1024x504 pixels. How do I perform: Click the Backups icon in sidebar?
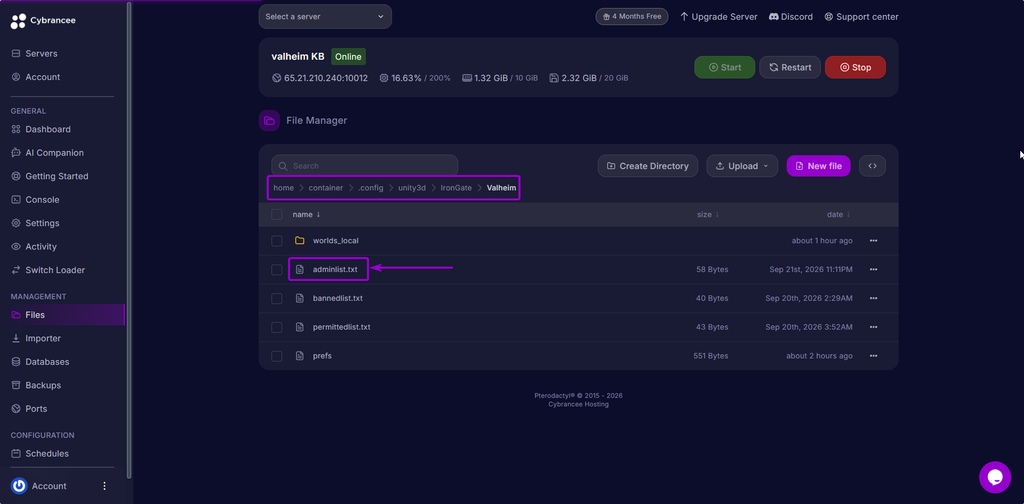[x=16, y=385]
